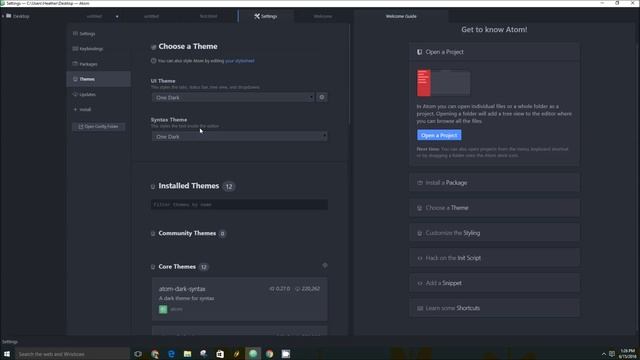
Task: Click the Windows taskbar search box
Action: (72, 354)
